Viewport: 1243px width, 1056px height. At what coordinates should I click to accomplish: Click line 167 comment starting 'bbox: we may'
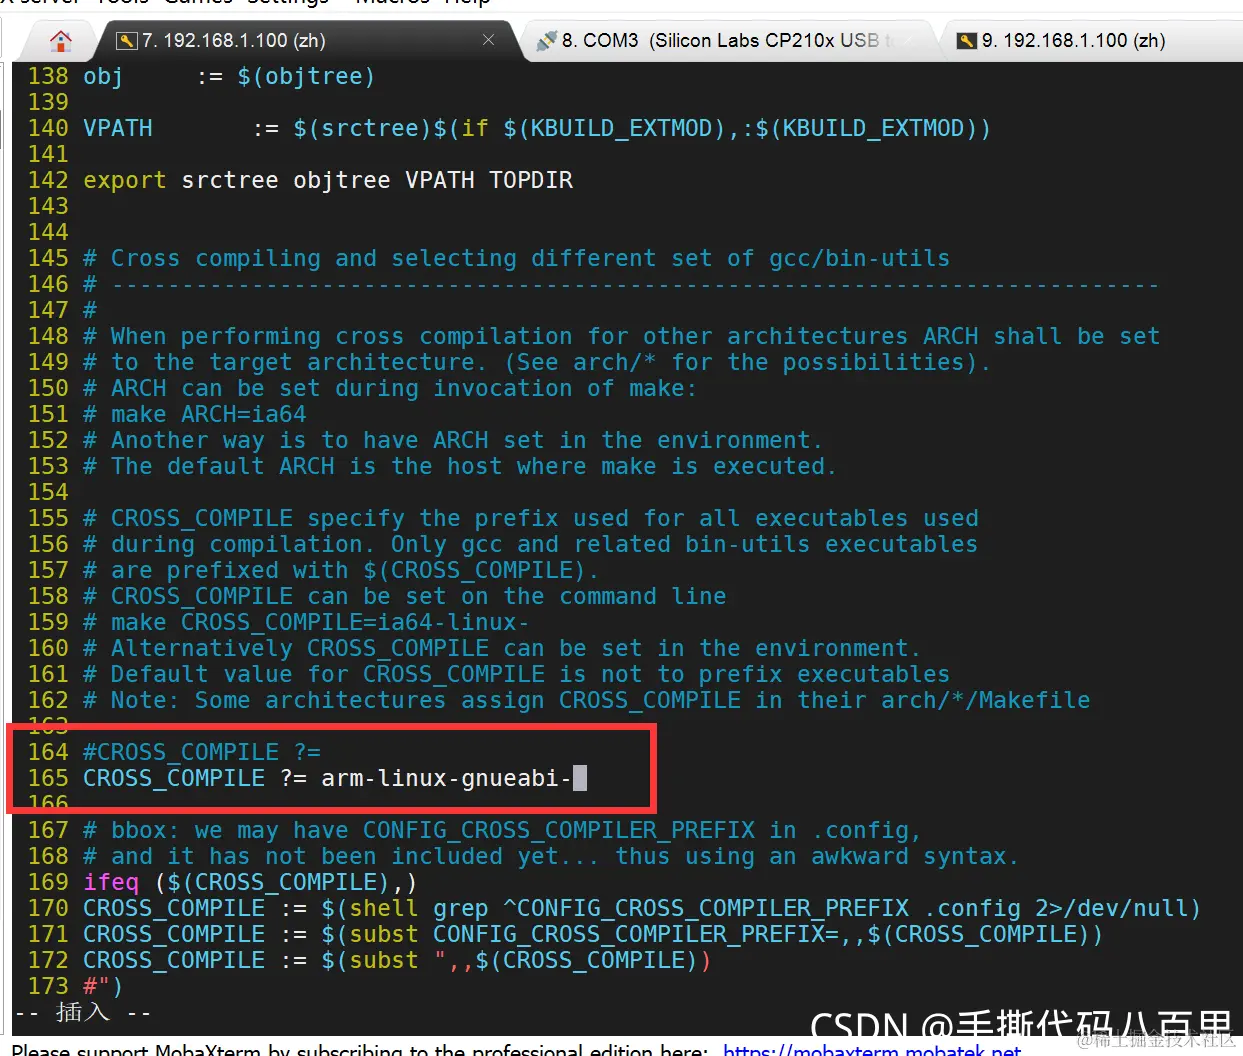(x=501, y=831)
